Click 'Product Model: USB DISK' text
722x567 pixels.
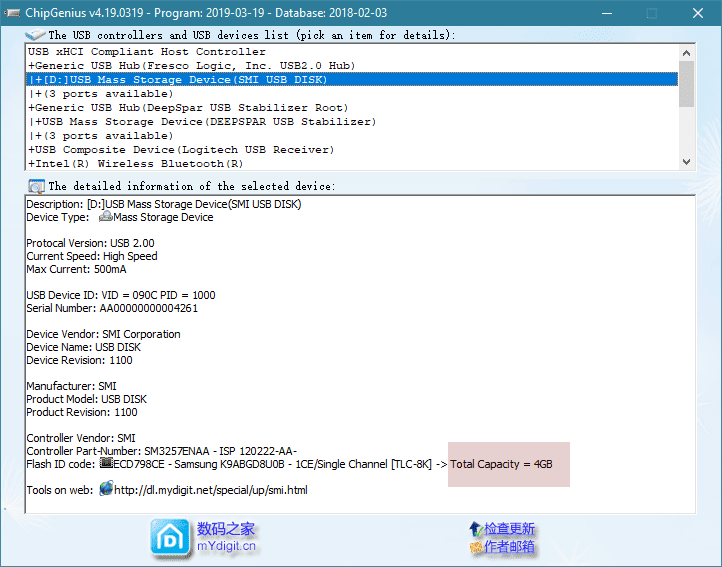click(87, 399)
